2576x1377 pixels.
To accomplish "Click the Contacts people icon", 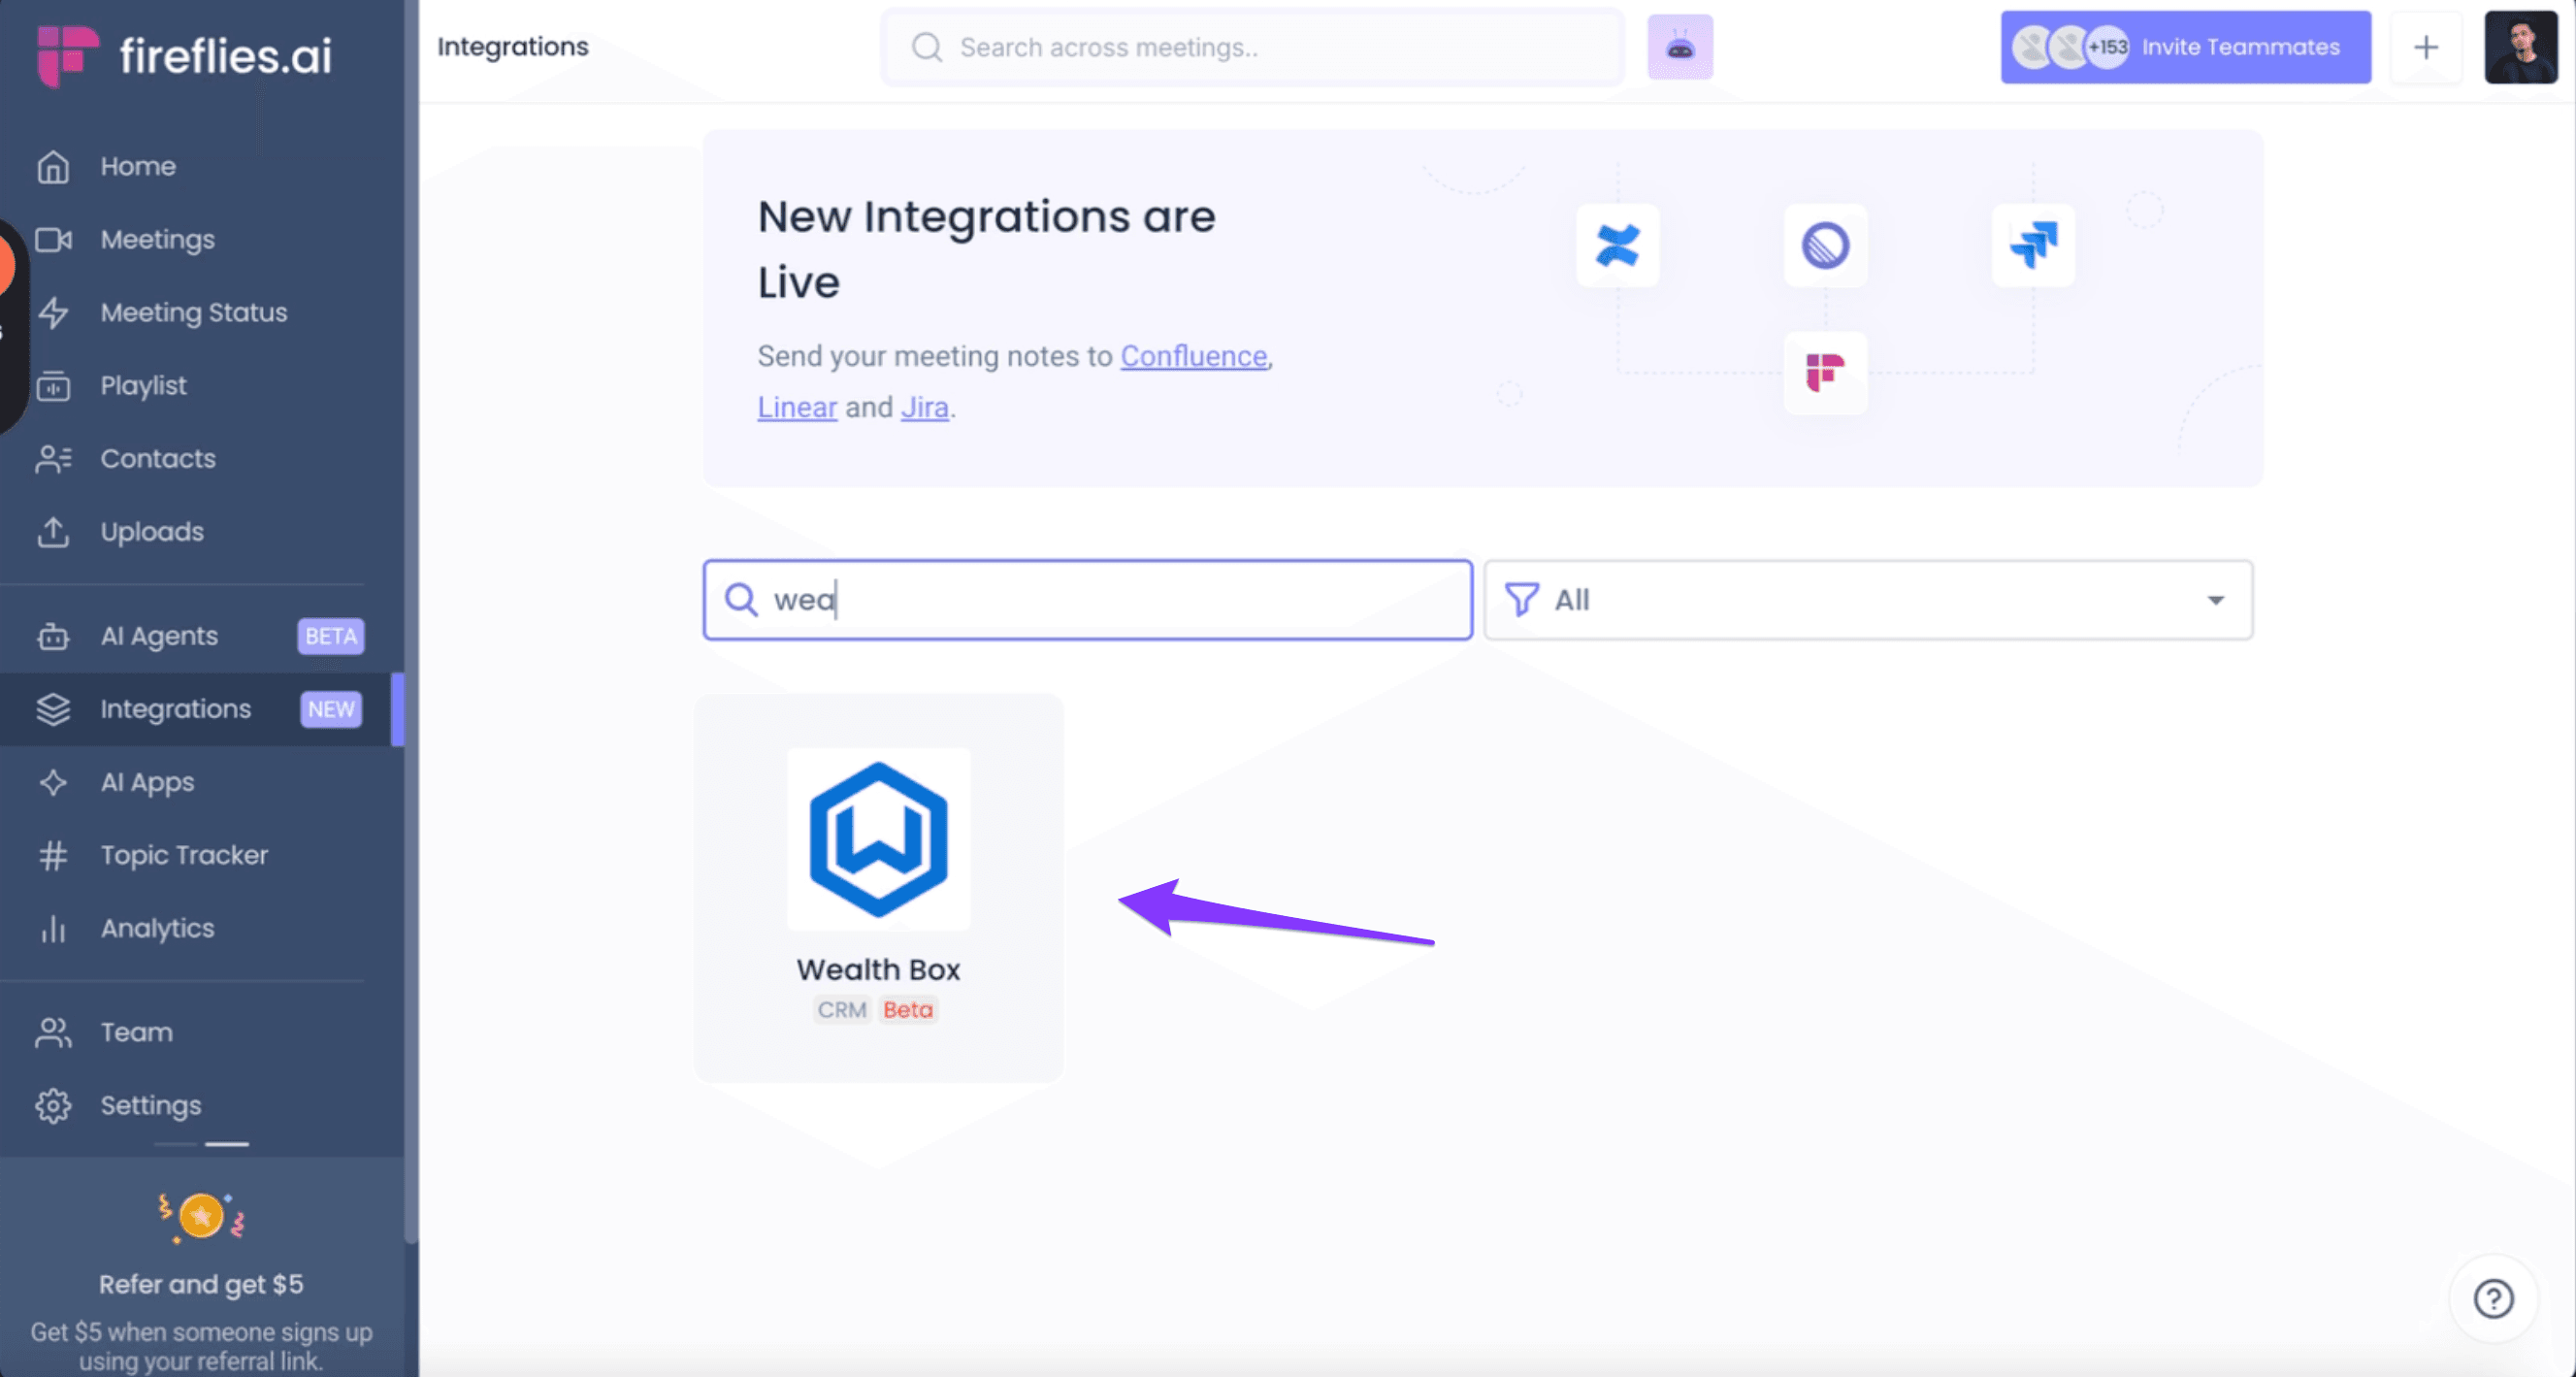I will [x=53, y=459].
